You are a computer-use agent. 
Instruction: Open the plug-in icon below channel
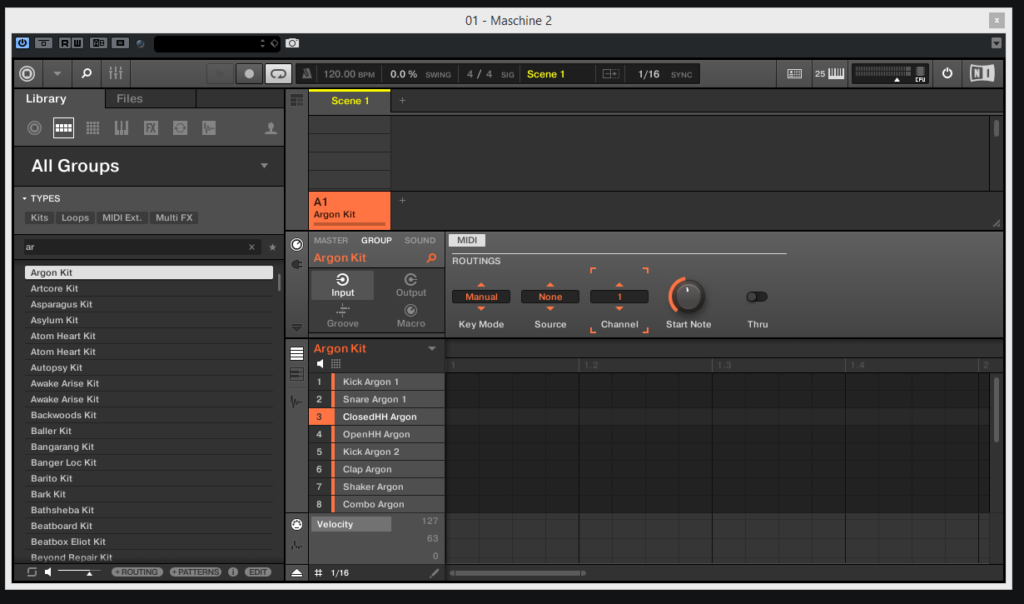[x=296, y=264]
